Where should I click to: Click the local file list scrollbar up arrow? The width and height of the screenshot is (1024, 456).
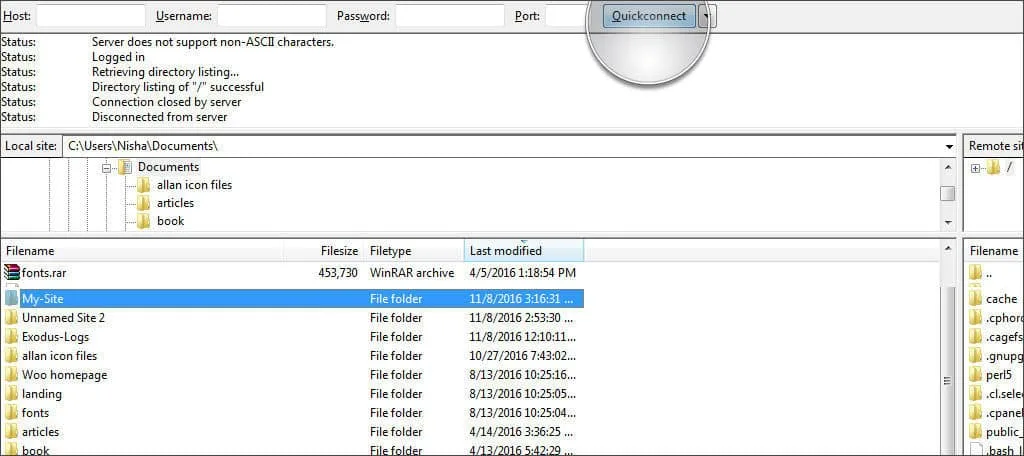tap(948, 249)
